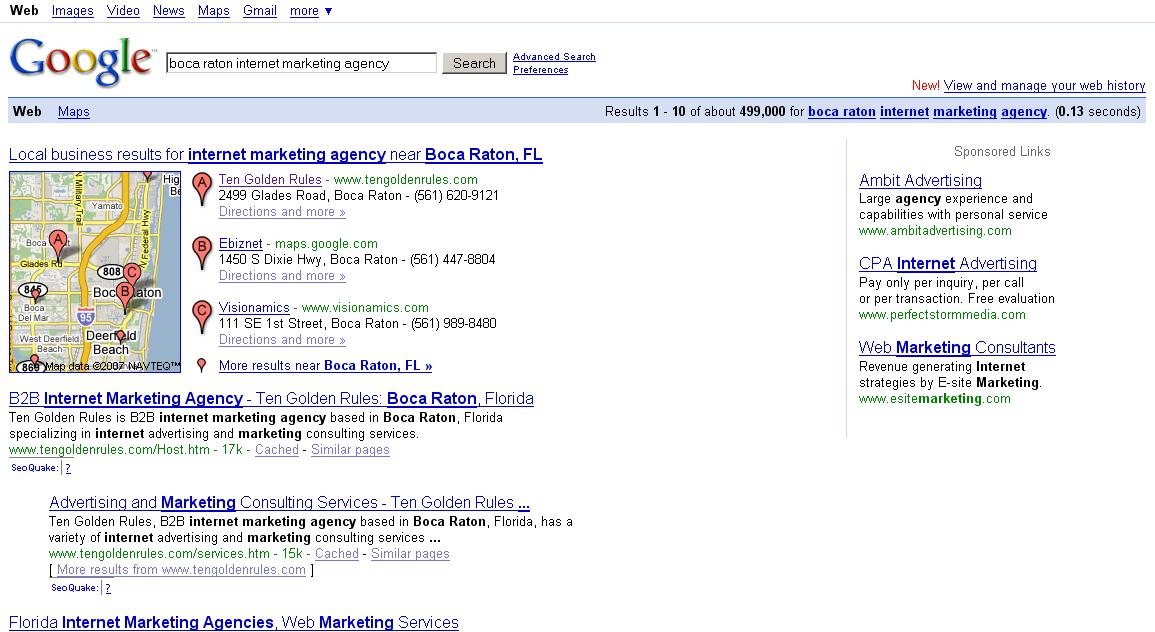The height and width of the screenshot is (632, 1155).
Task: Open Cached link for tengoldenrules.com/Host.htm
Action: (x=277, y=450)
